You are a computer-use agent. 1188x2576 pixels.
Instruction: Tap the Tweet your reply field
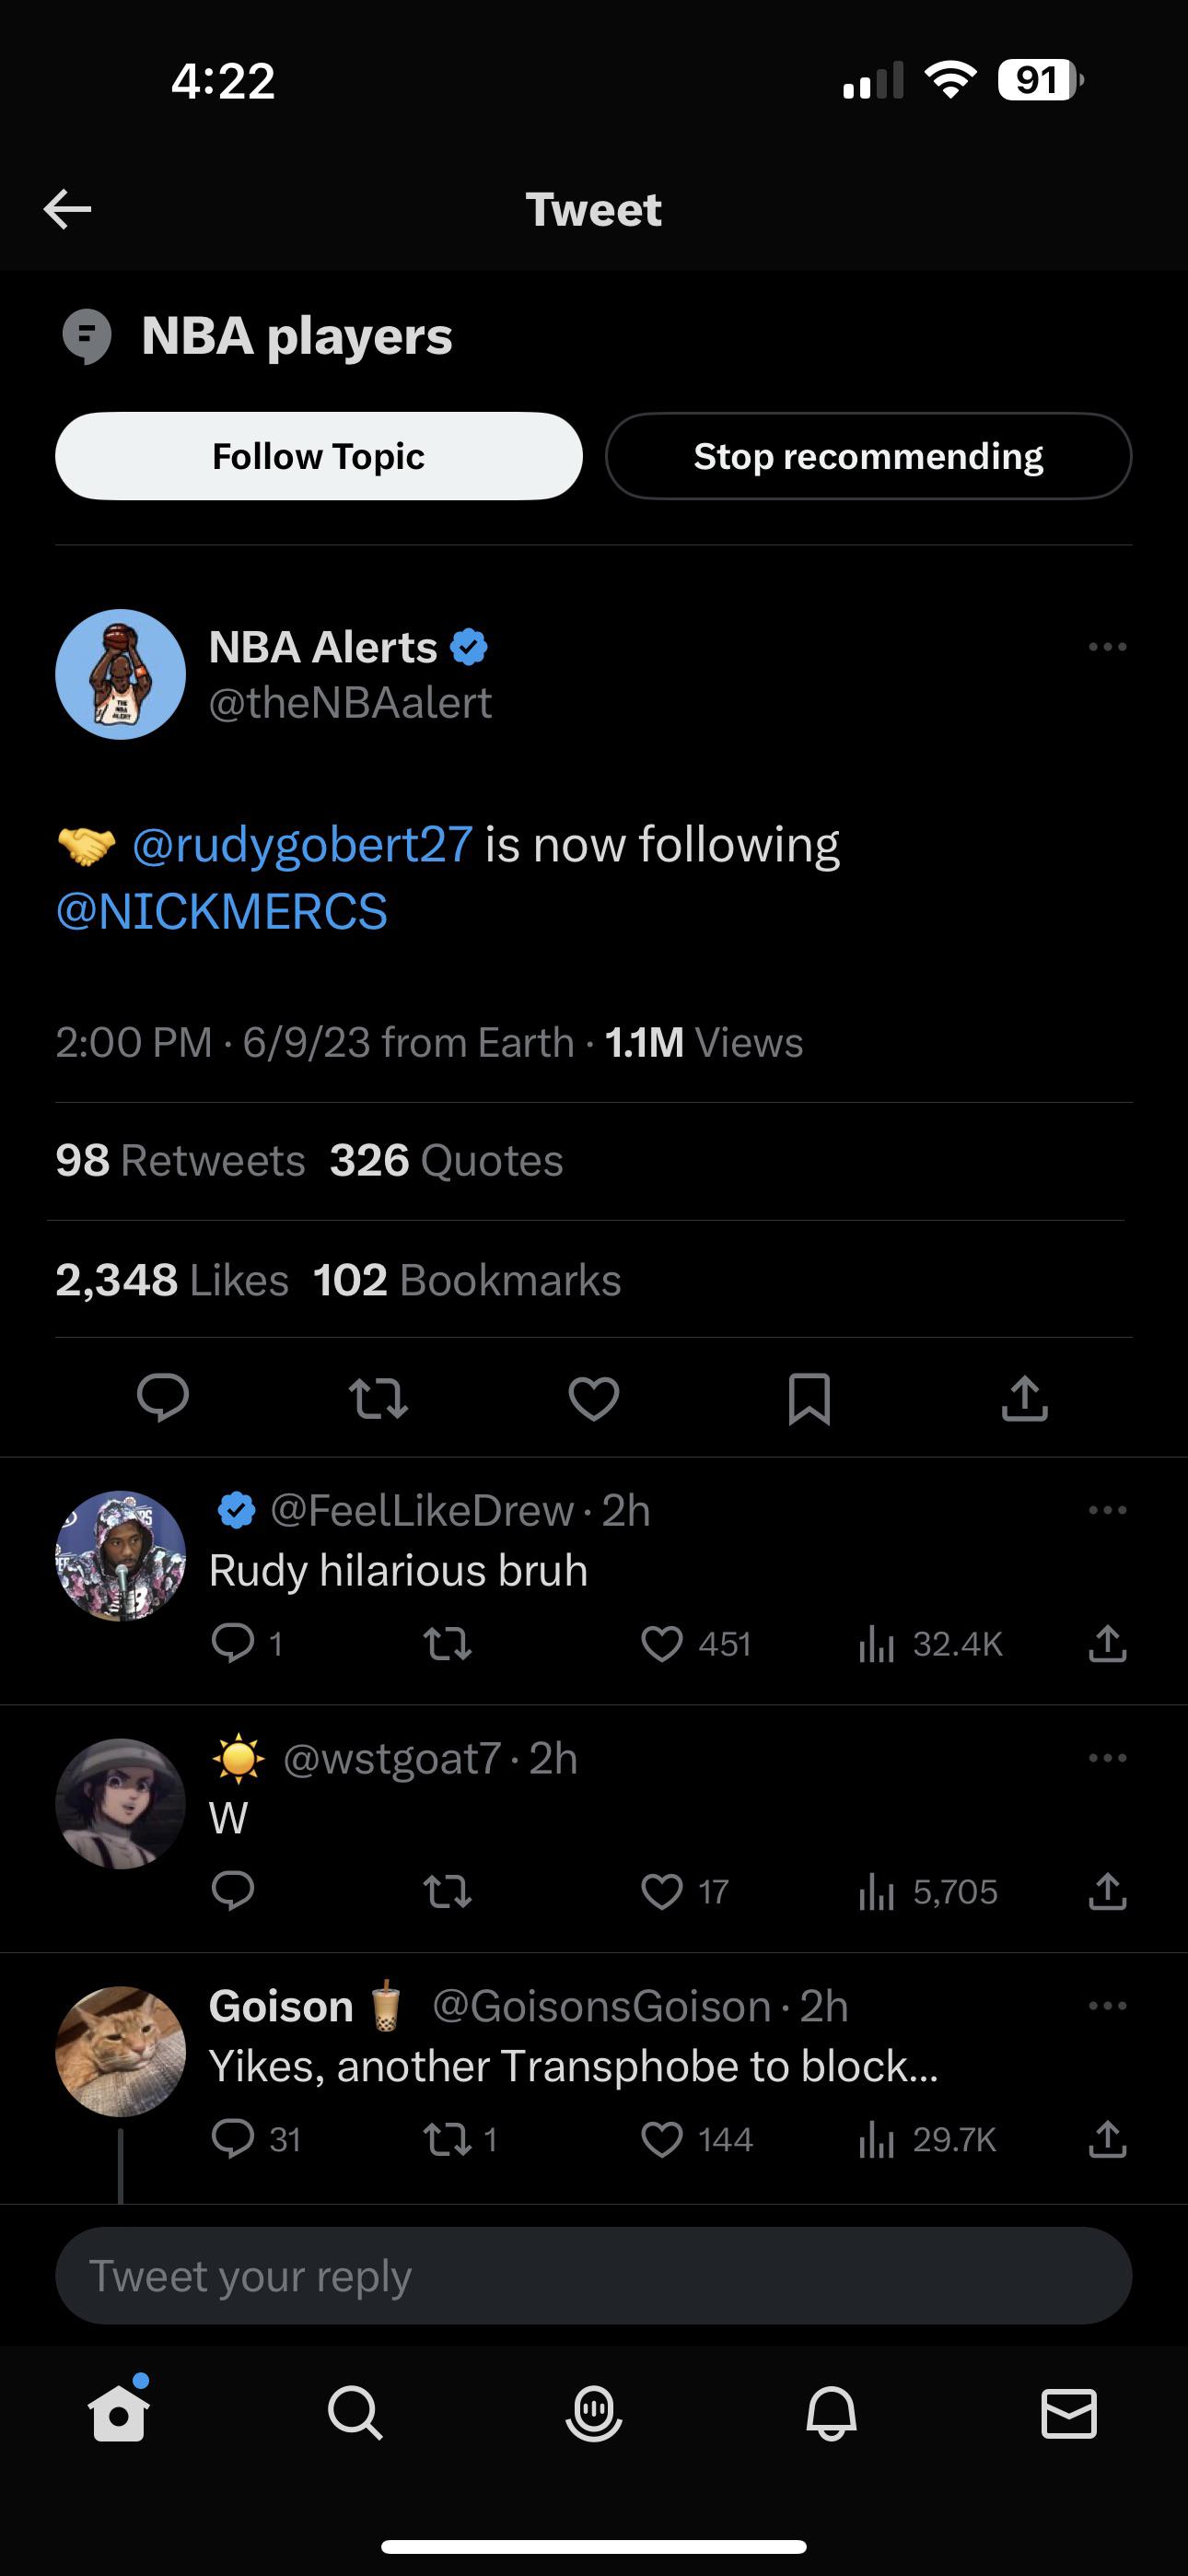[594, 2276]
